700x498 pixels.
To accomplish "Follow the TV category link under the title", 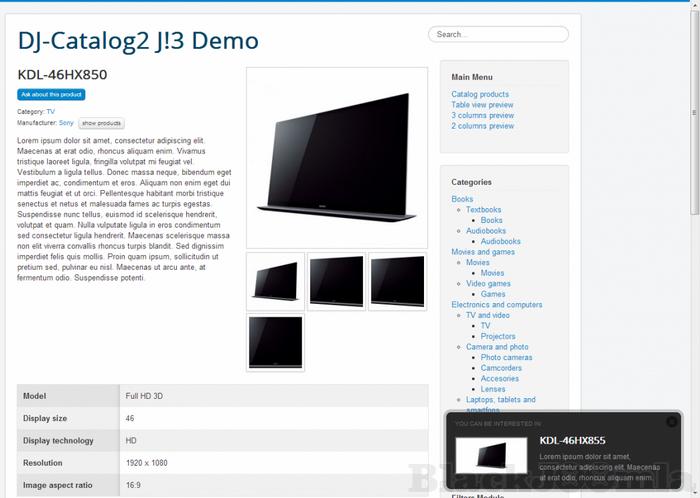I will click(50, 112).
